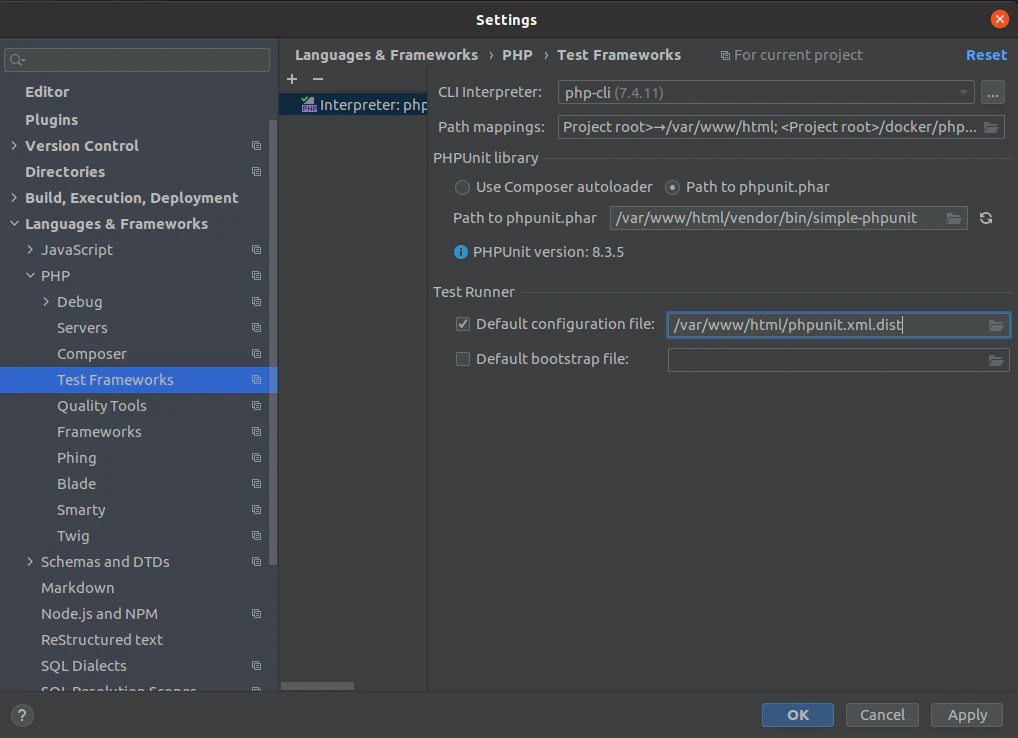Collapse Languages & Frameworks section
The height and width of the screenshot is (738, 1018).
click(x=14, y=224)
